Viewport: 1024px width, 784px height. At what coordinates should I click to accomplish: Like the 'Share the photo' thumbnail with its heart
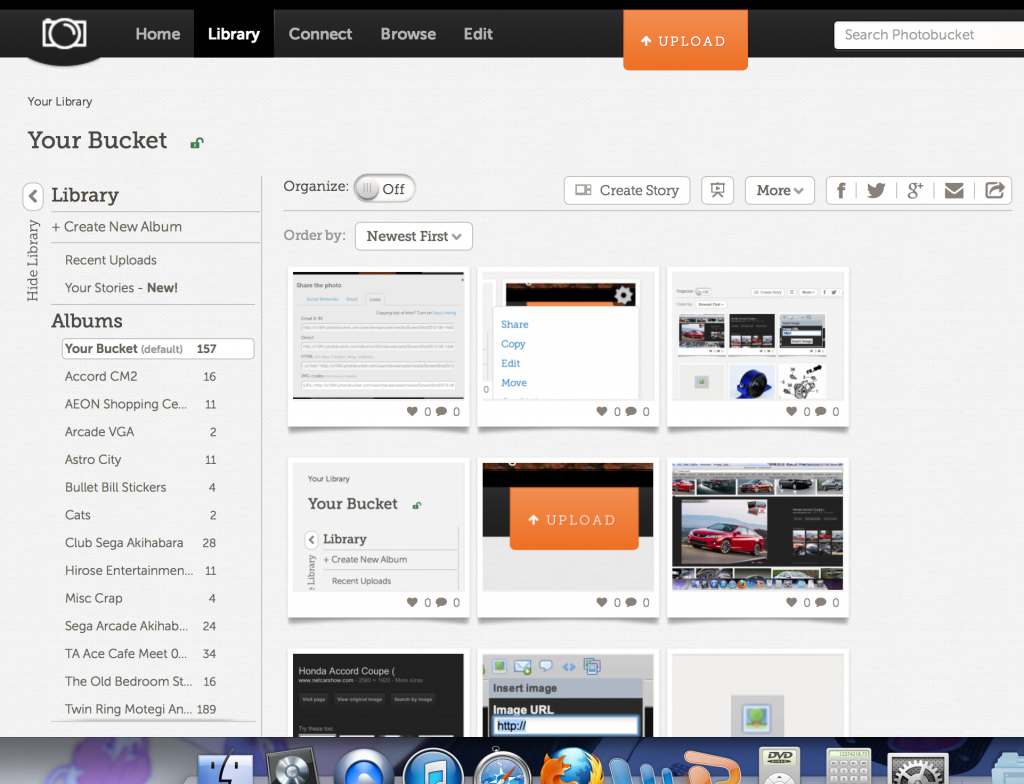pos(412,412)
